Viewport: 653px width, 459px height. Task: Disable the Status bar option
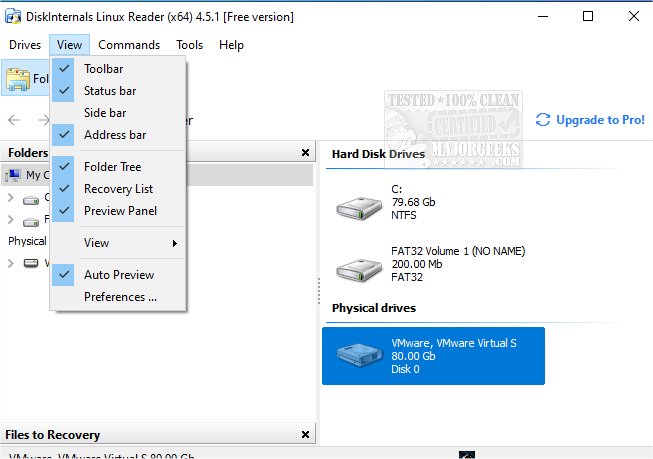click(x=118, y=91)
